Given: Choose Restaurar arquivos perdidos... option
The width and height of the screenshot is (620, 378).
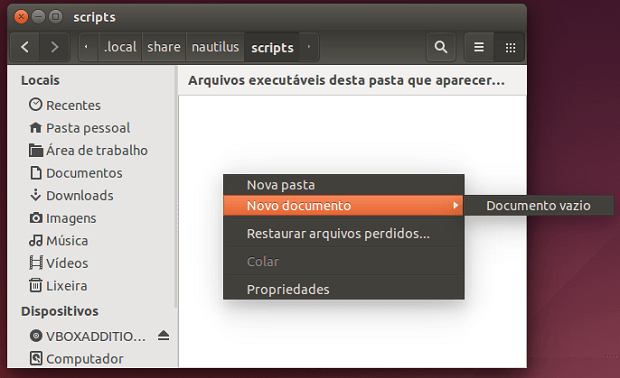Looking at the screenshot, I should 344,233.
